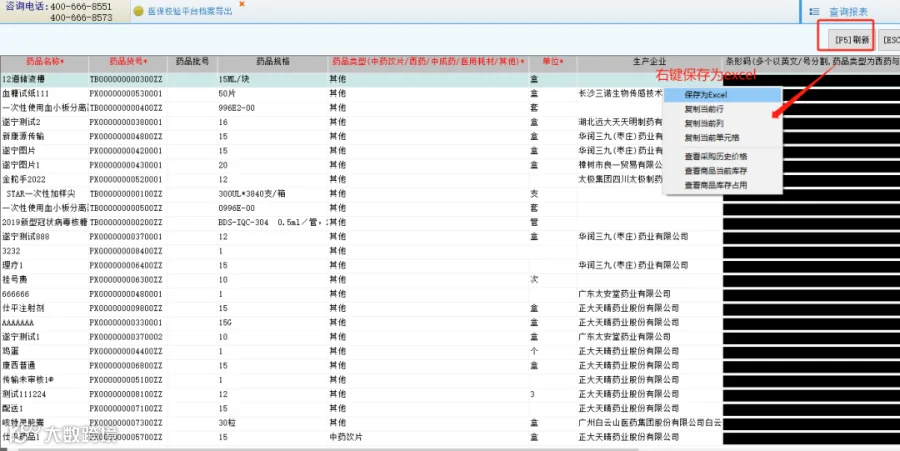Select the 理疗1 cell
Screen dimensions: 900x451
click(x=44, y=266)
